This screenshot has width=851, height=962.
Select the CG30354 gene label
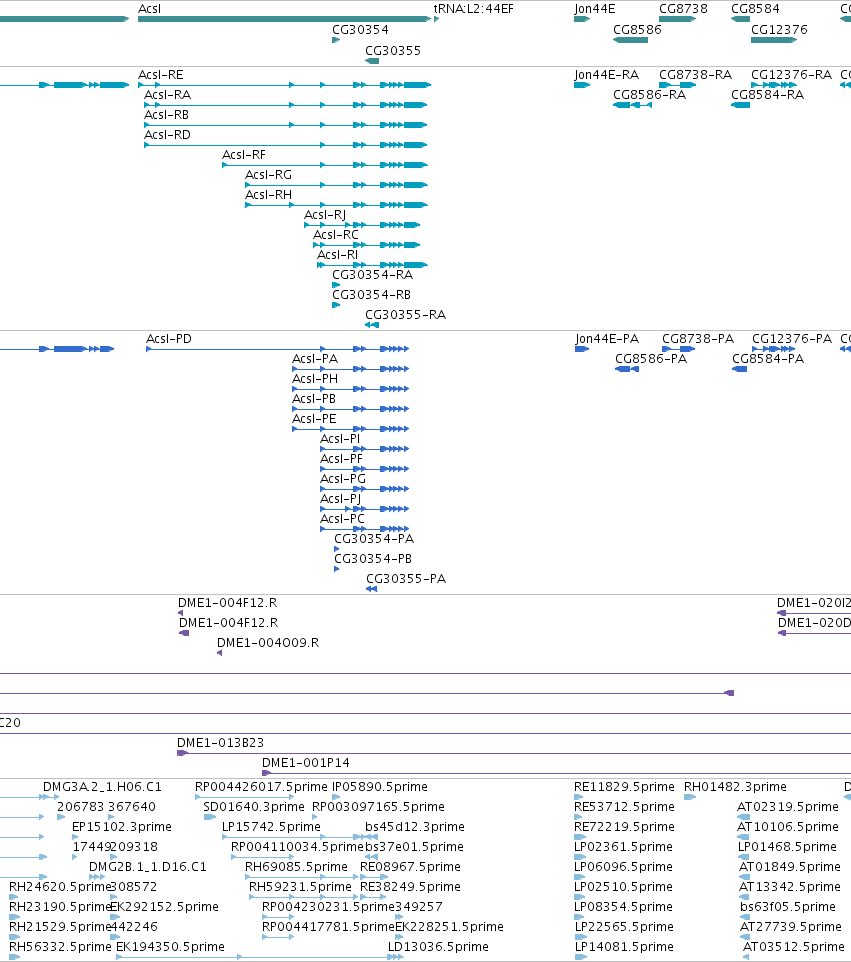[x=360, y=29]
